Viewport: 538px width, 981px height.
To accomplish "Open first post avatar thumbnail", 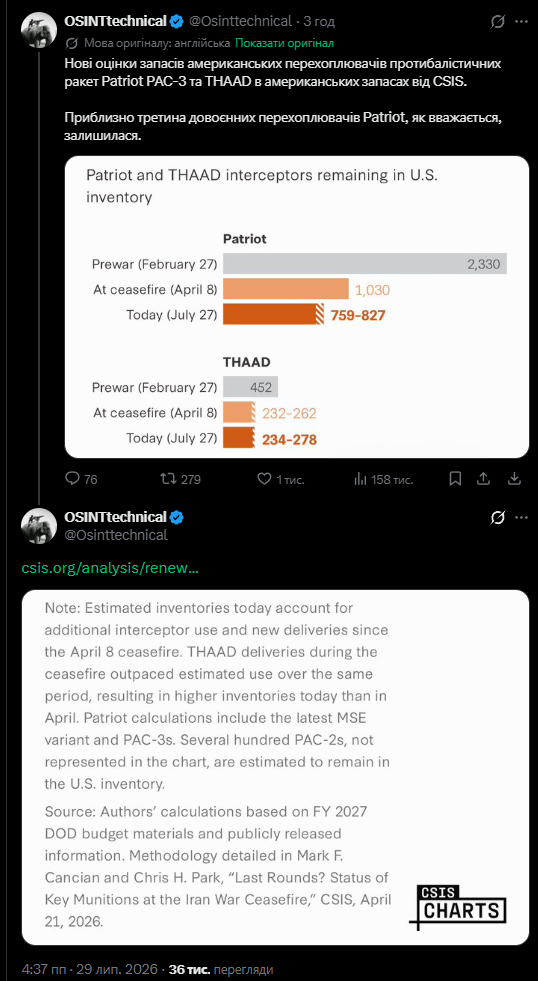I will click(39, 29).
